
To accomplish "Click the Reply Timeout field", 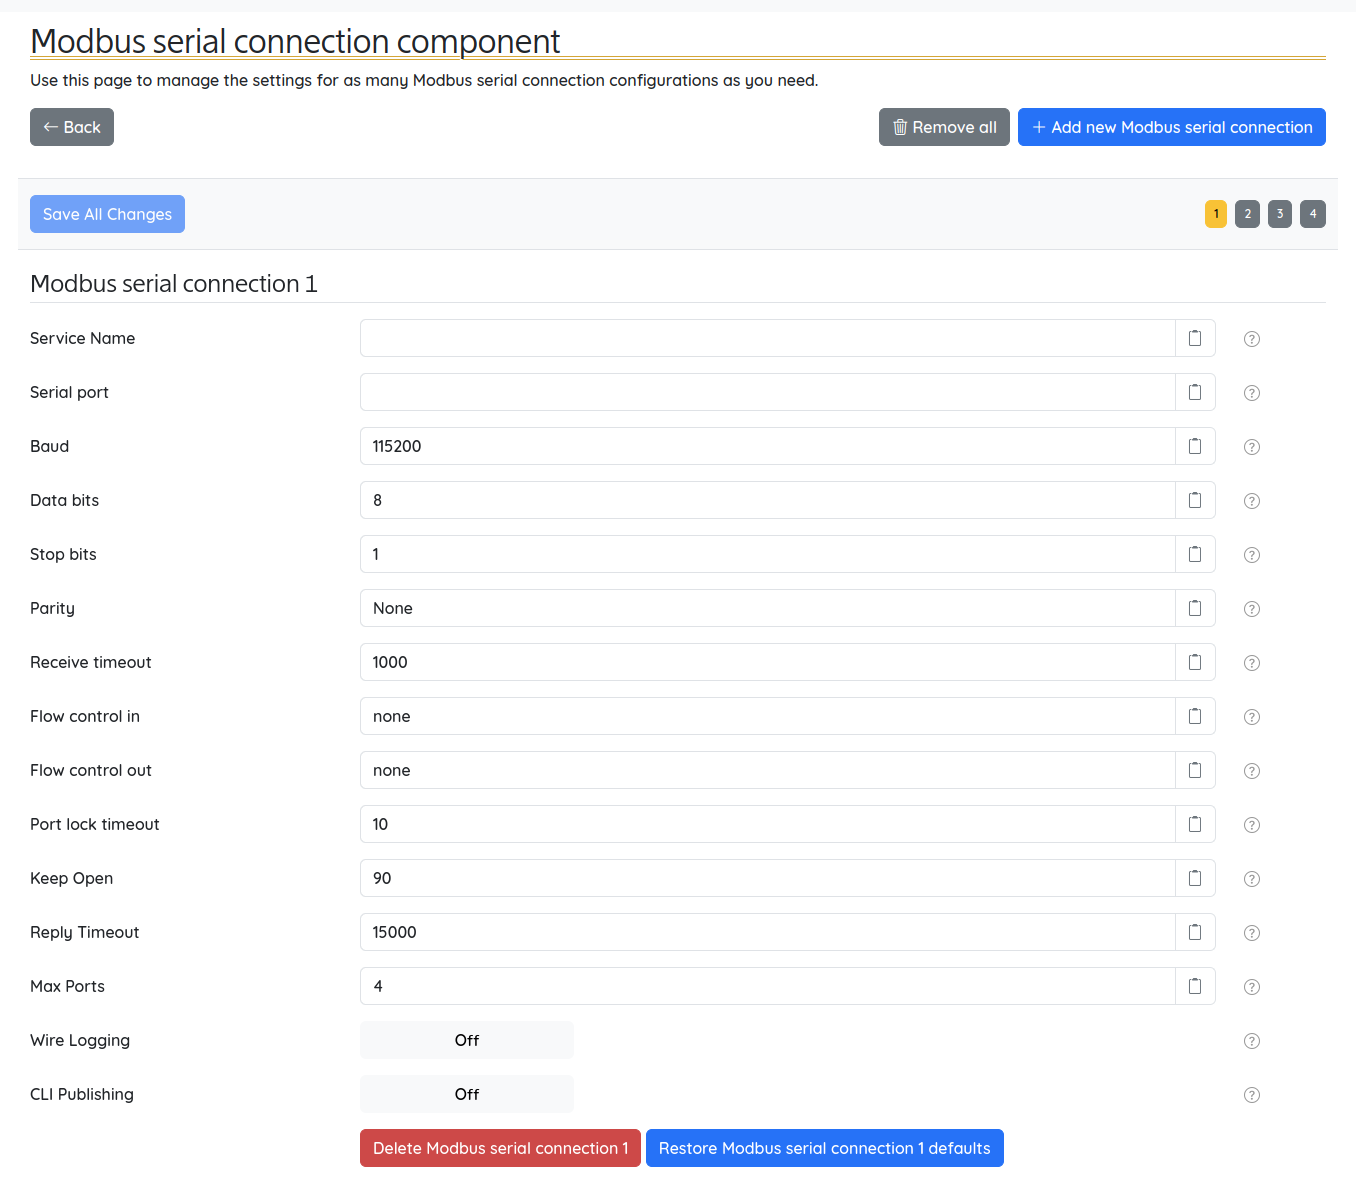I will (x=768, y=932).
